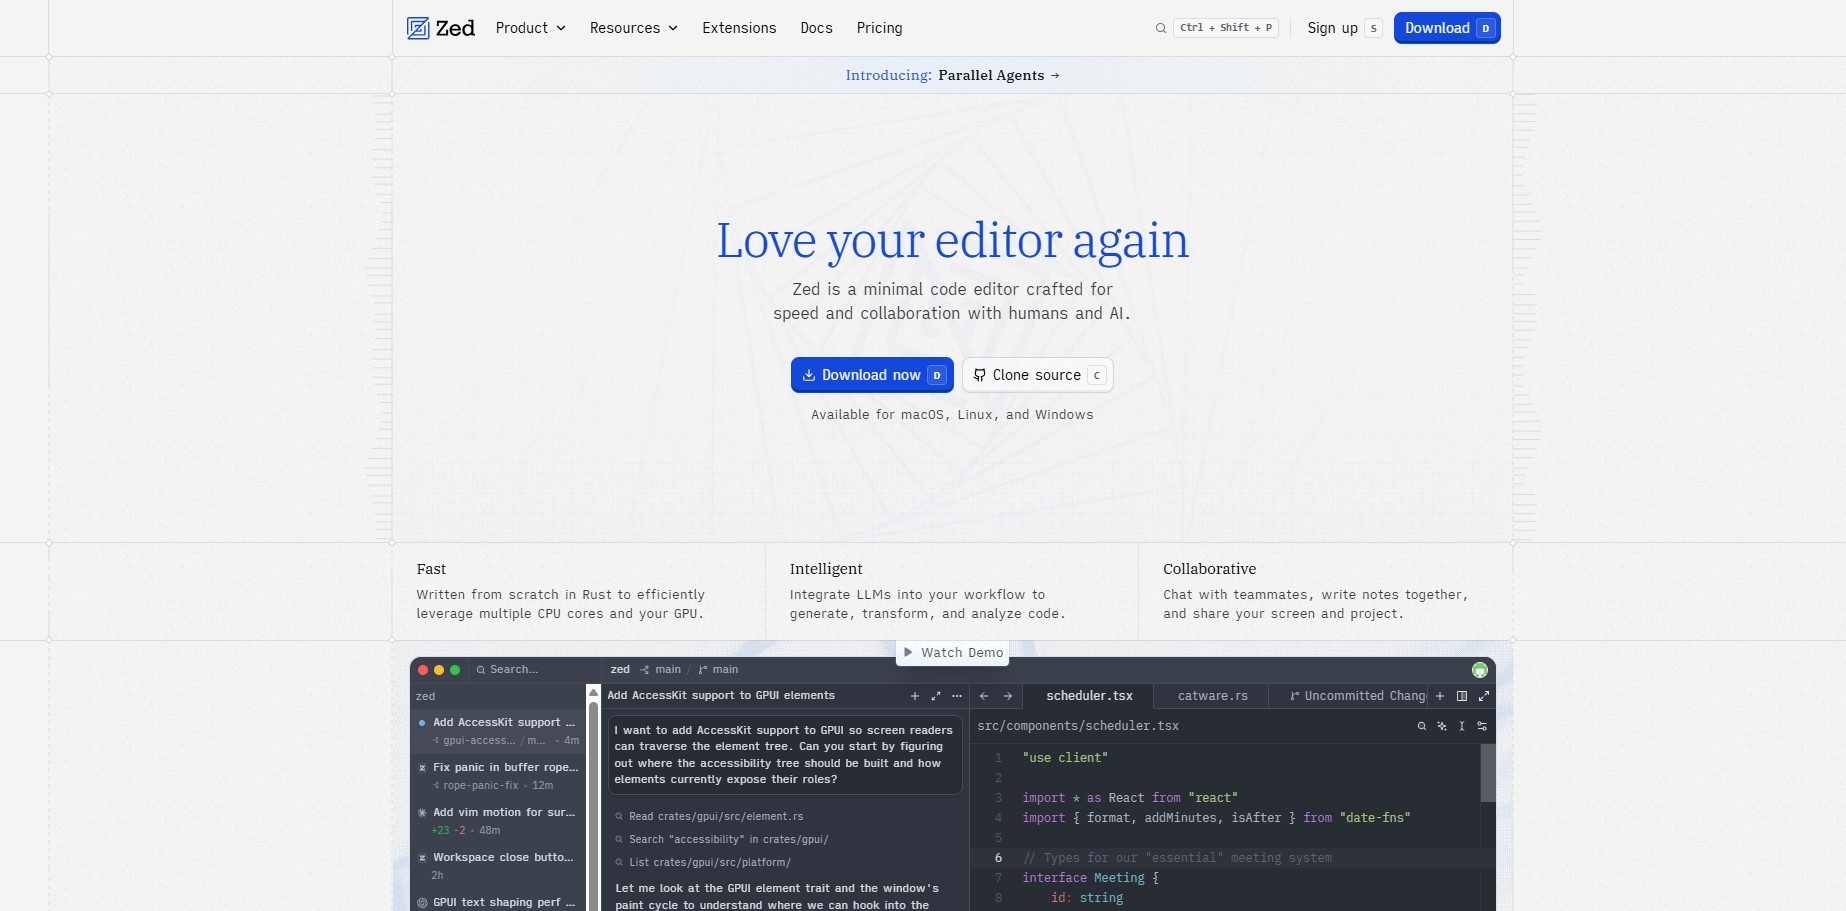Click the branch icon before gpui-access
1846x911 pixels.
[436, 740]
